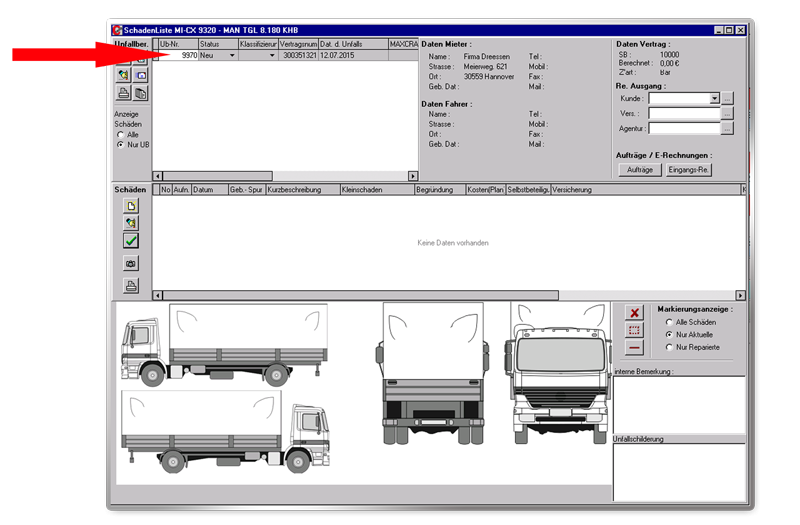This screenshot has width=800, height=525.
Task: Choose 'Alle Schäden' marking display option
Action: [x=669, y=322]
